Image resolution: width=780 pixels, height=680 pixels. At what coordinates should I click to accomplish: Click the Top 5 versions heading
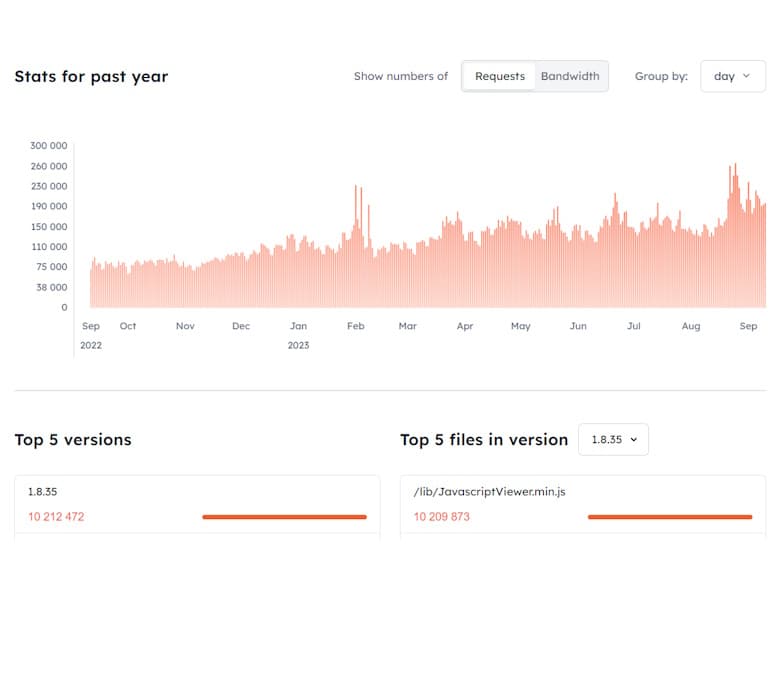click(x=73, y=439)
